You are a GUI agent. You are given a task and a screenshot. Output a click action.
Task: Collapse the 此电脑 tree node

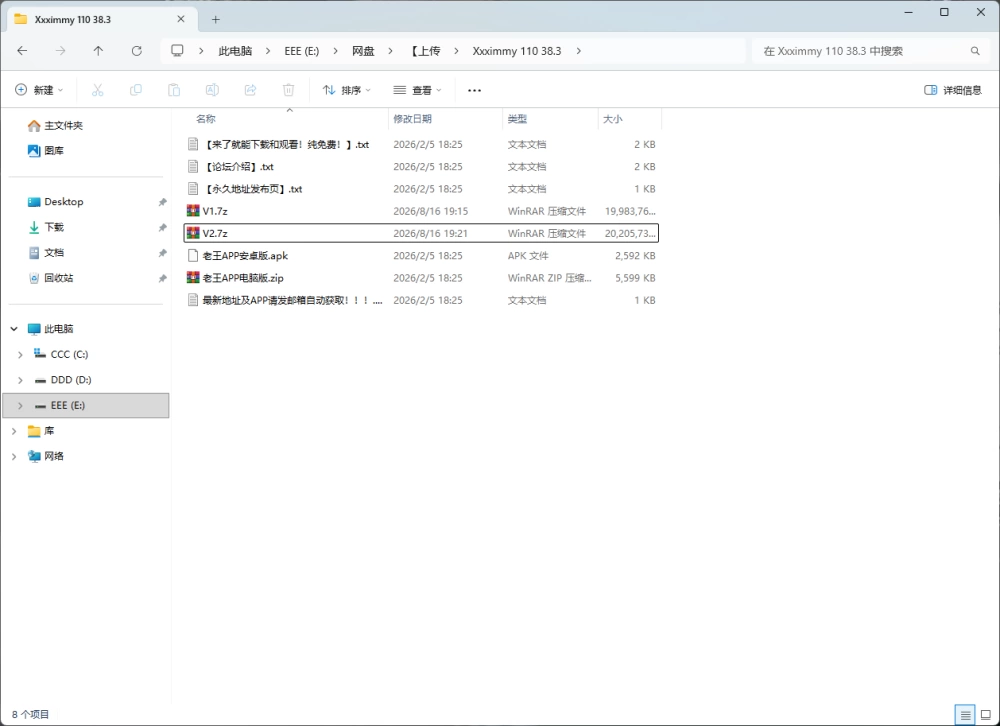pyautogui.click(x=14, y=329)
